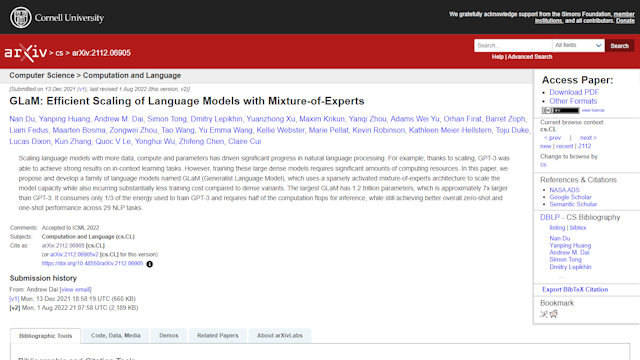Click the Download PDF link
640x360 pixels.
574,92
